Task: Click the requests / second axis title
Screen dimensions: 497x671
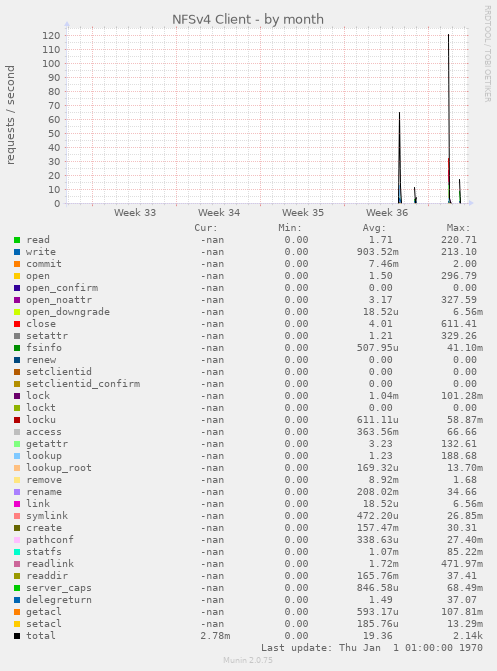Action: click(10, 115)
